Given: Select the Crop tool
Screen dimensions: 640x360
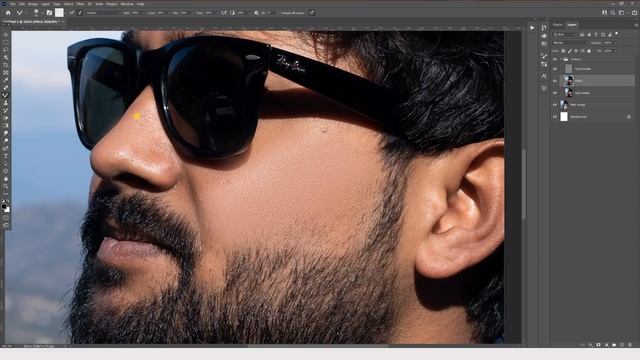Looking at the screenshot, I should (x=6, y=65).
